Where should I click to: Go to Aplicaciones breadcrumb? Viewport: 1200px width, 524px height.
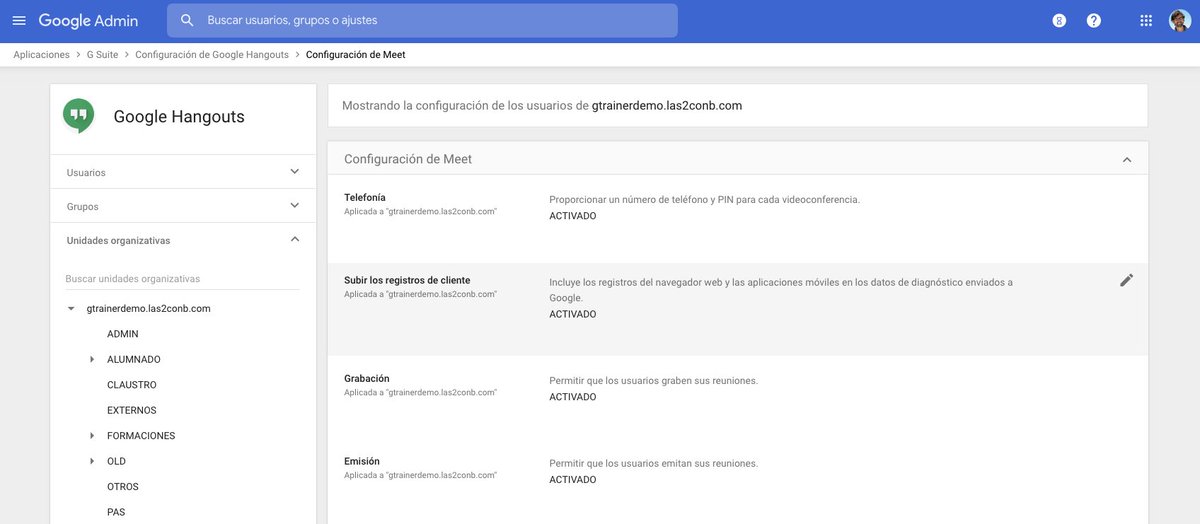(x=42, y=55)
